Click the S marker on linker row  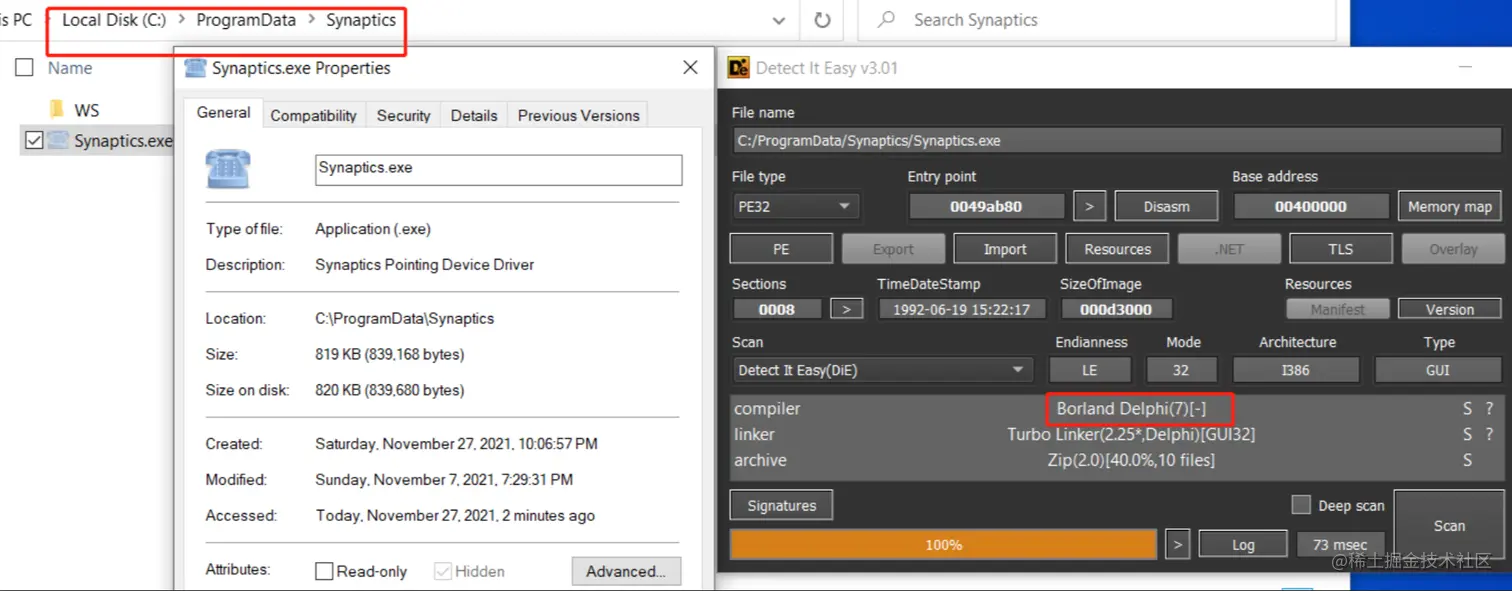coord(1467,435)
